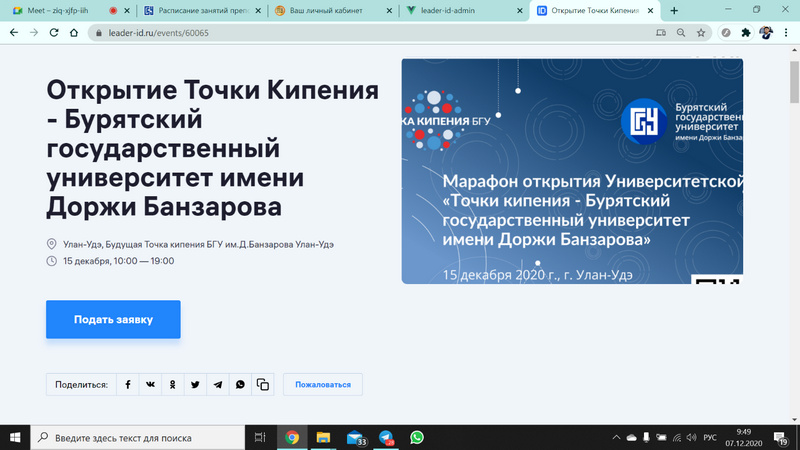Open WhatsApp from the Windows taskbar

coord(417,438)
